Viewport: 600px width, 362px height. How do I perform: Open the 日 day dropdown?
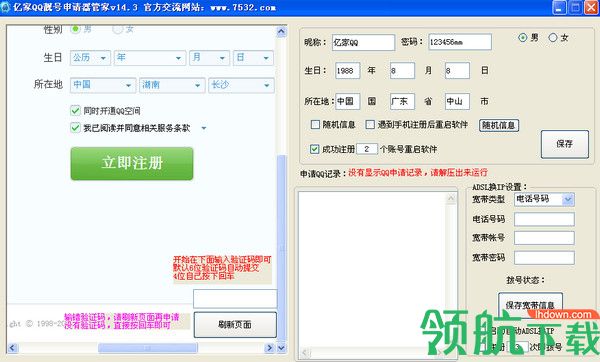(x=253, y=58)
